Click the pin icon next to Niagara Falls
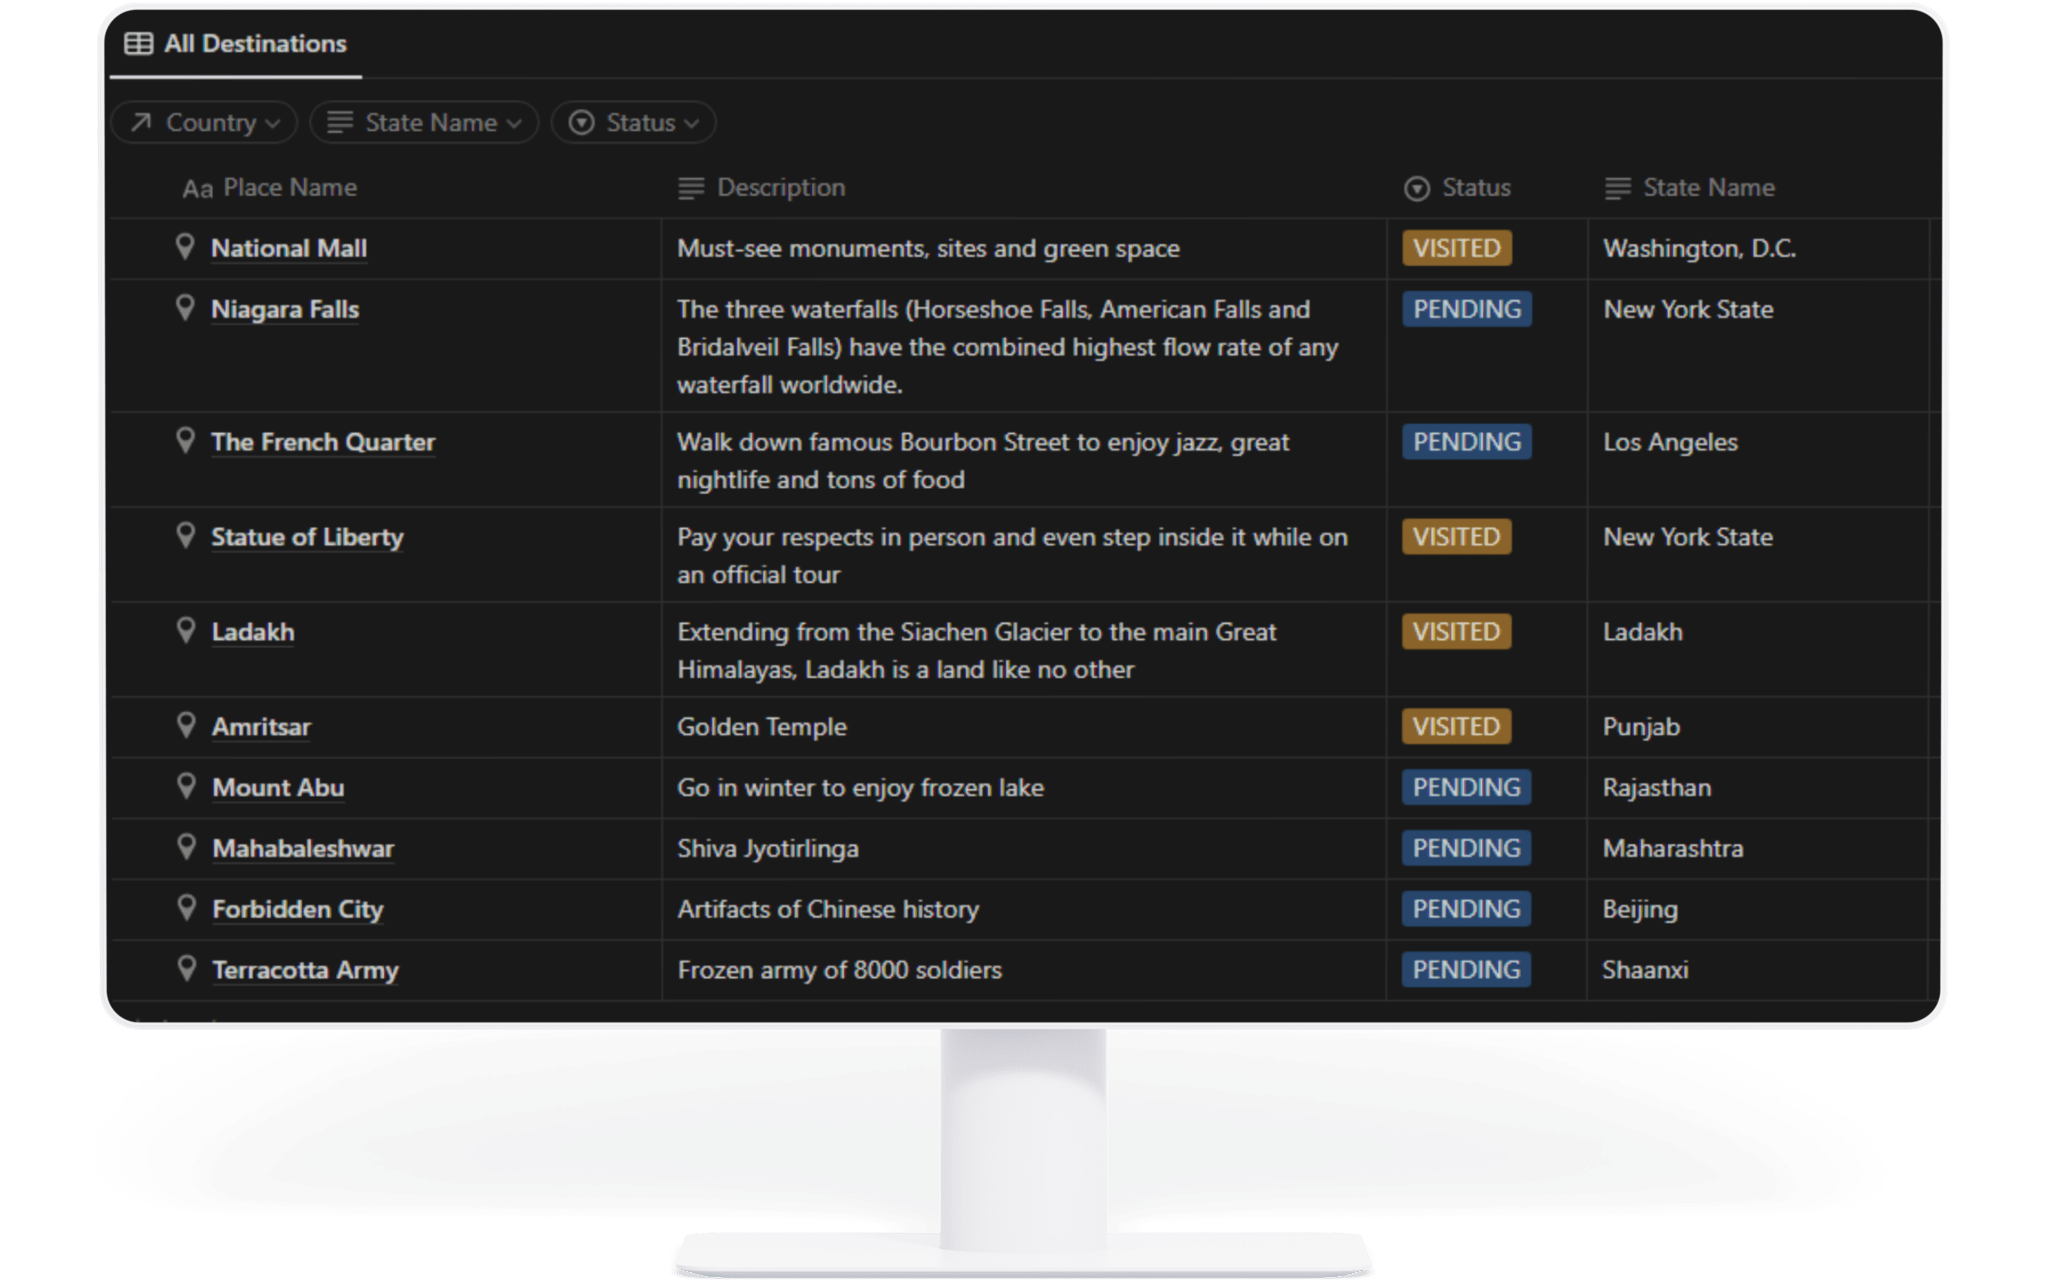This screenshot has width=2048, height=1280. tap(184, 308)
